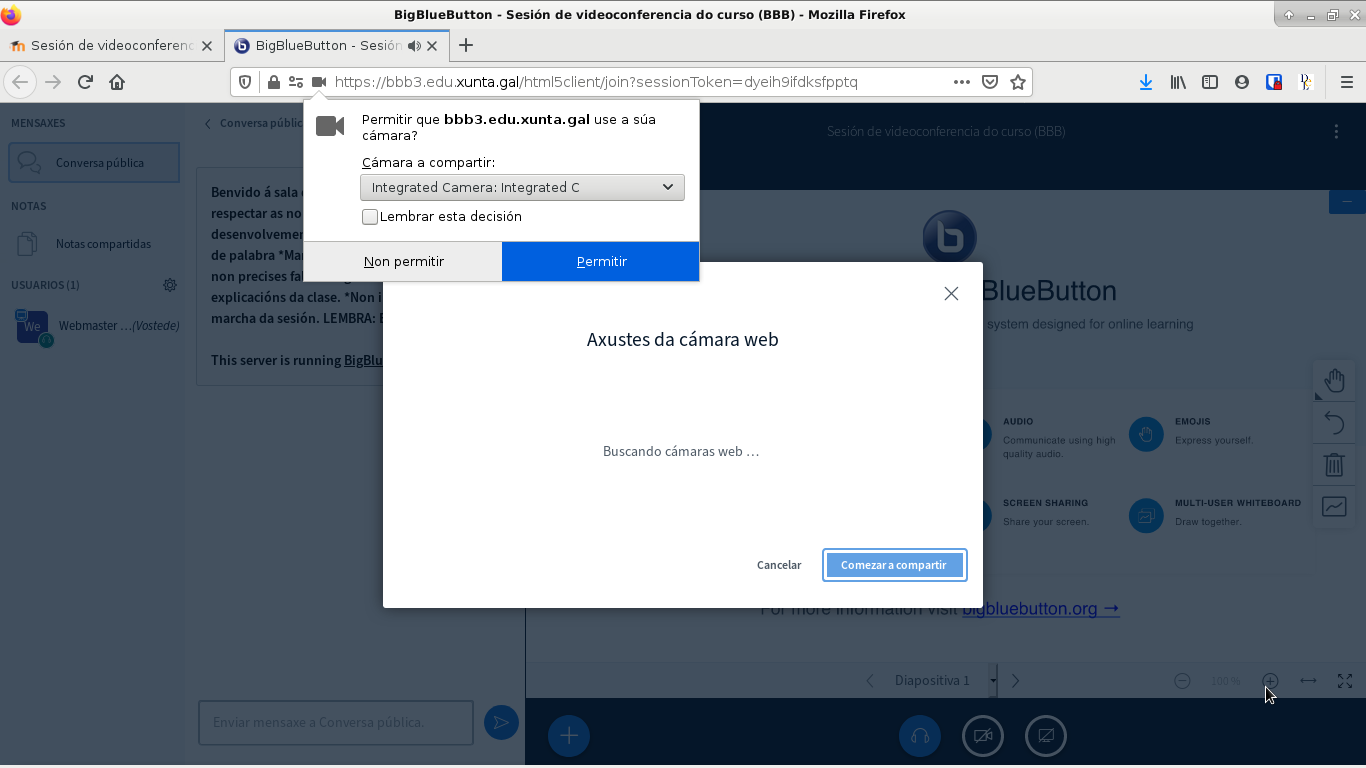This screenshot has height=768, width=1366.
Task: Click Non permitir to deny camera
Action: click(x=403, y=261)
